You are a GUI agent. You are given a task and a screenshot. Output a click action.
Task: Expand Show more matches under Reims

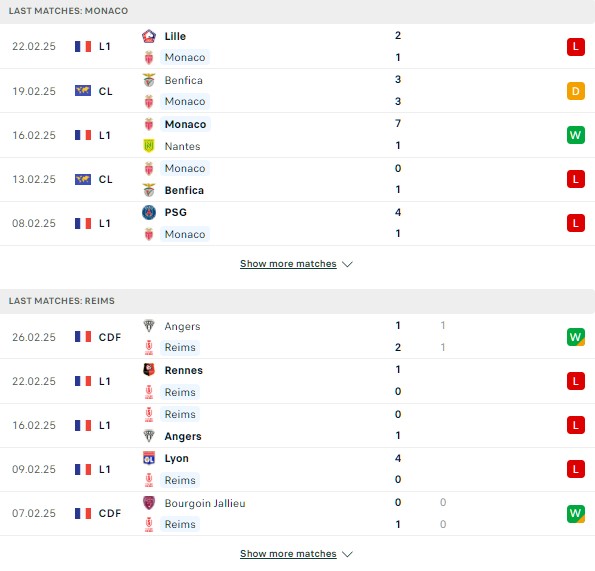(288, 554)
